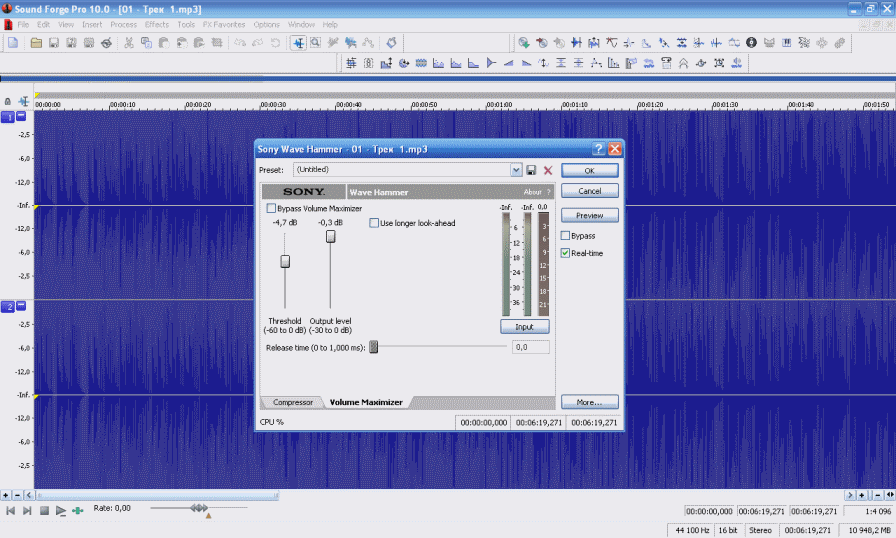Click the Cut scissors icon
This screenshot has width=896, height=538.
tap(129, 43)
